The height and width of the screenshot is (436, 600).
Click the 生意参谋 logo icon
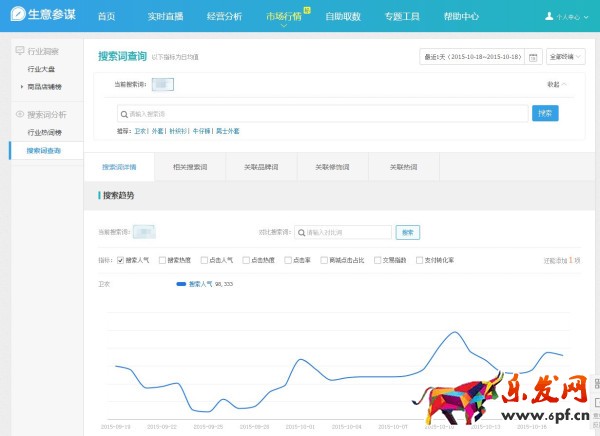pyautogui.click(x=18, y=16)
